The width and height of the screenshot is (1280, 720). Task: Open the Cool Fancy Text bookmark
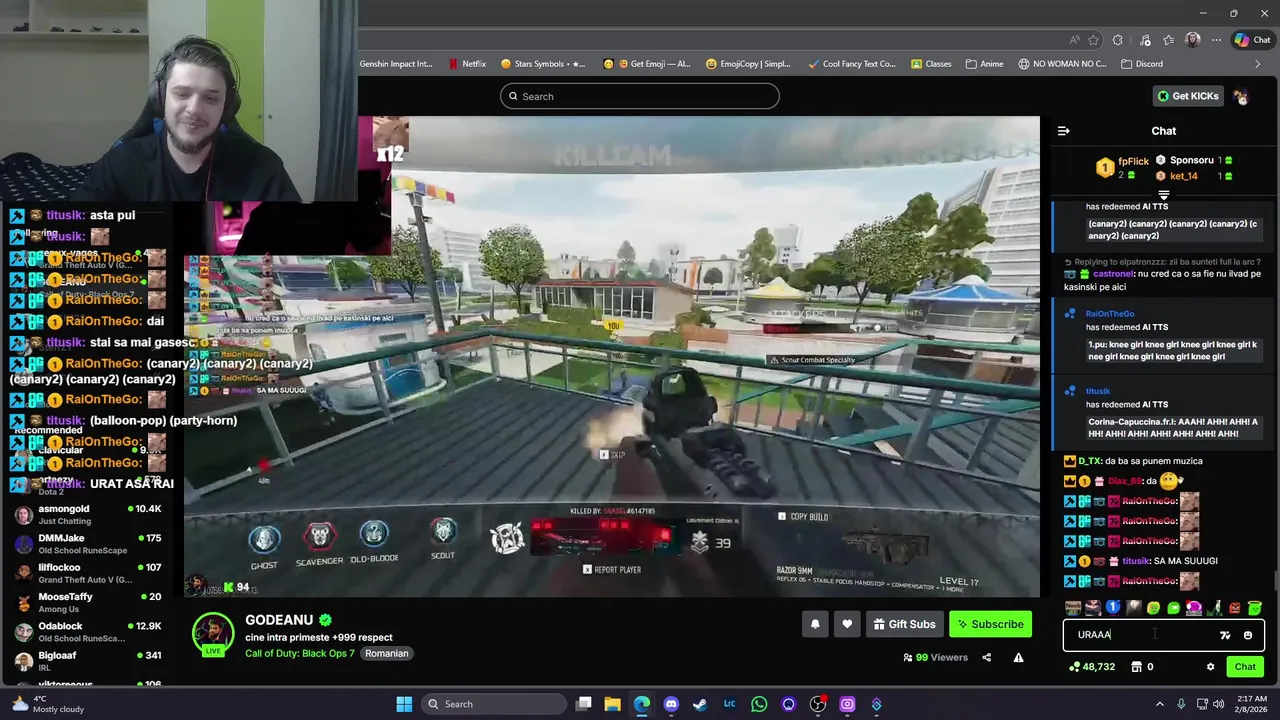[850, 64]
